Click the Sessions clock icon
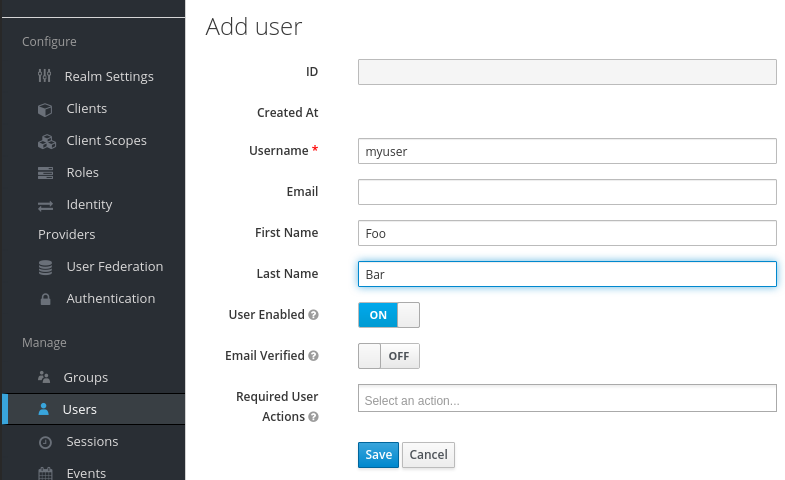 pyautogui.click(x=45, y=442)
